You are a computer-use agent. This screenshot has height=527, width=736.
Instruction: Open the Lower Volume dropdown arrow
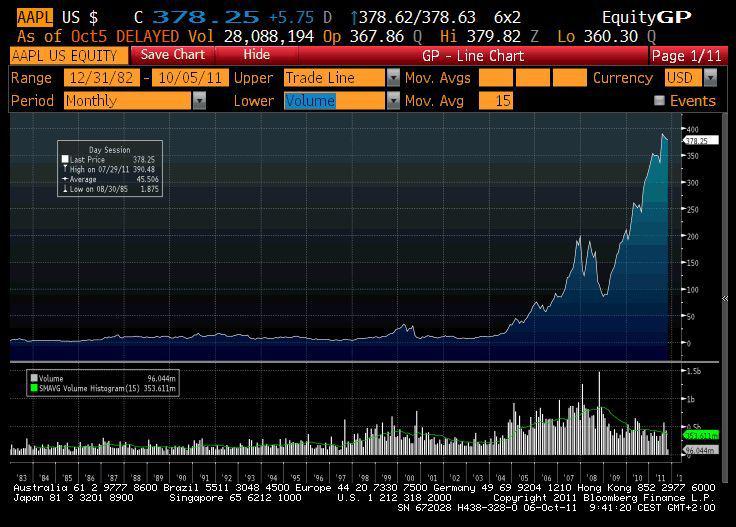(x=393, y=100)
